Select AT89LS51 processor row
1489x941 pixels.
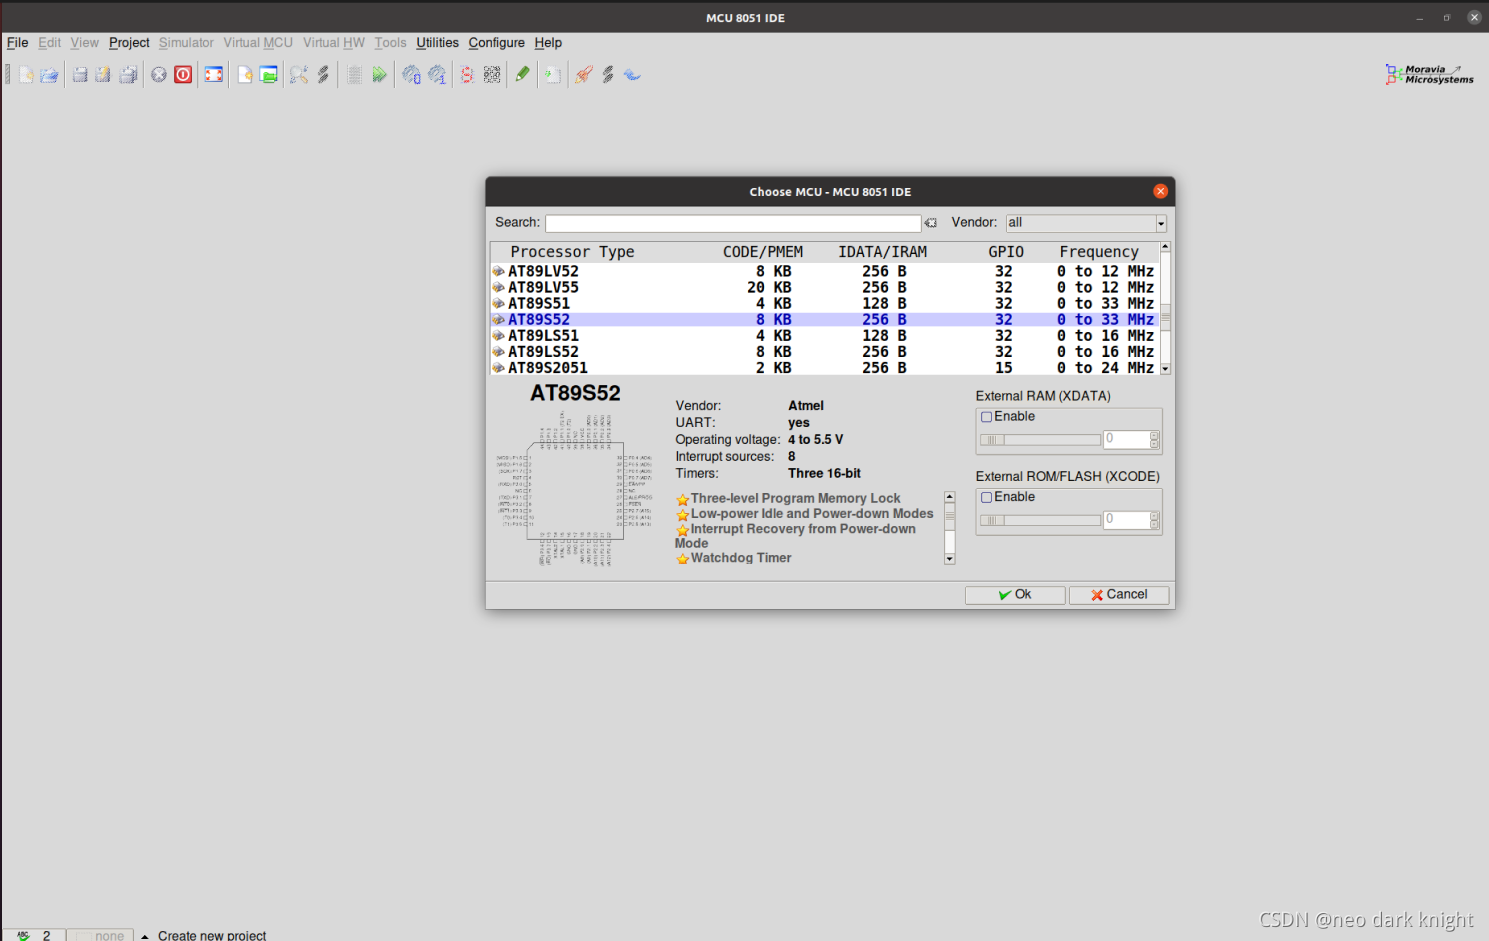(825, 336)
